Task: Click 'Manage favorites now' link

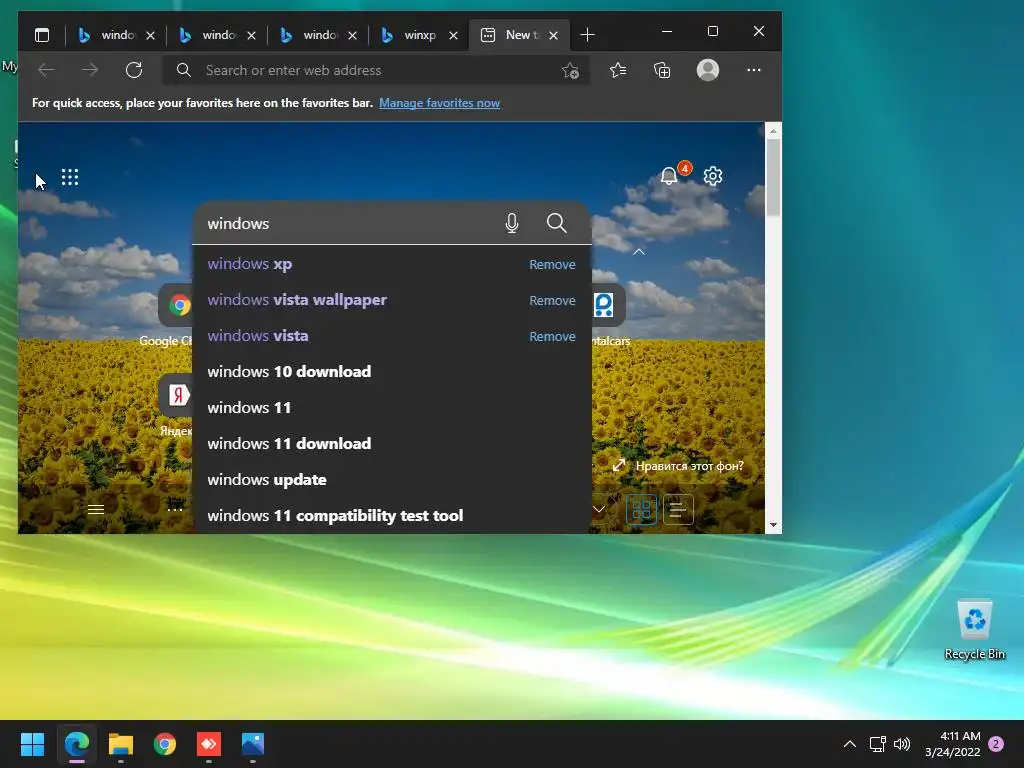Action: click(439, 103)
